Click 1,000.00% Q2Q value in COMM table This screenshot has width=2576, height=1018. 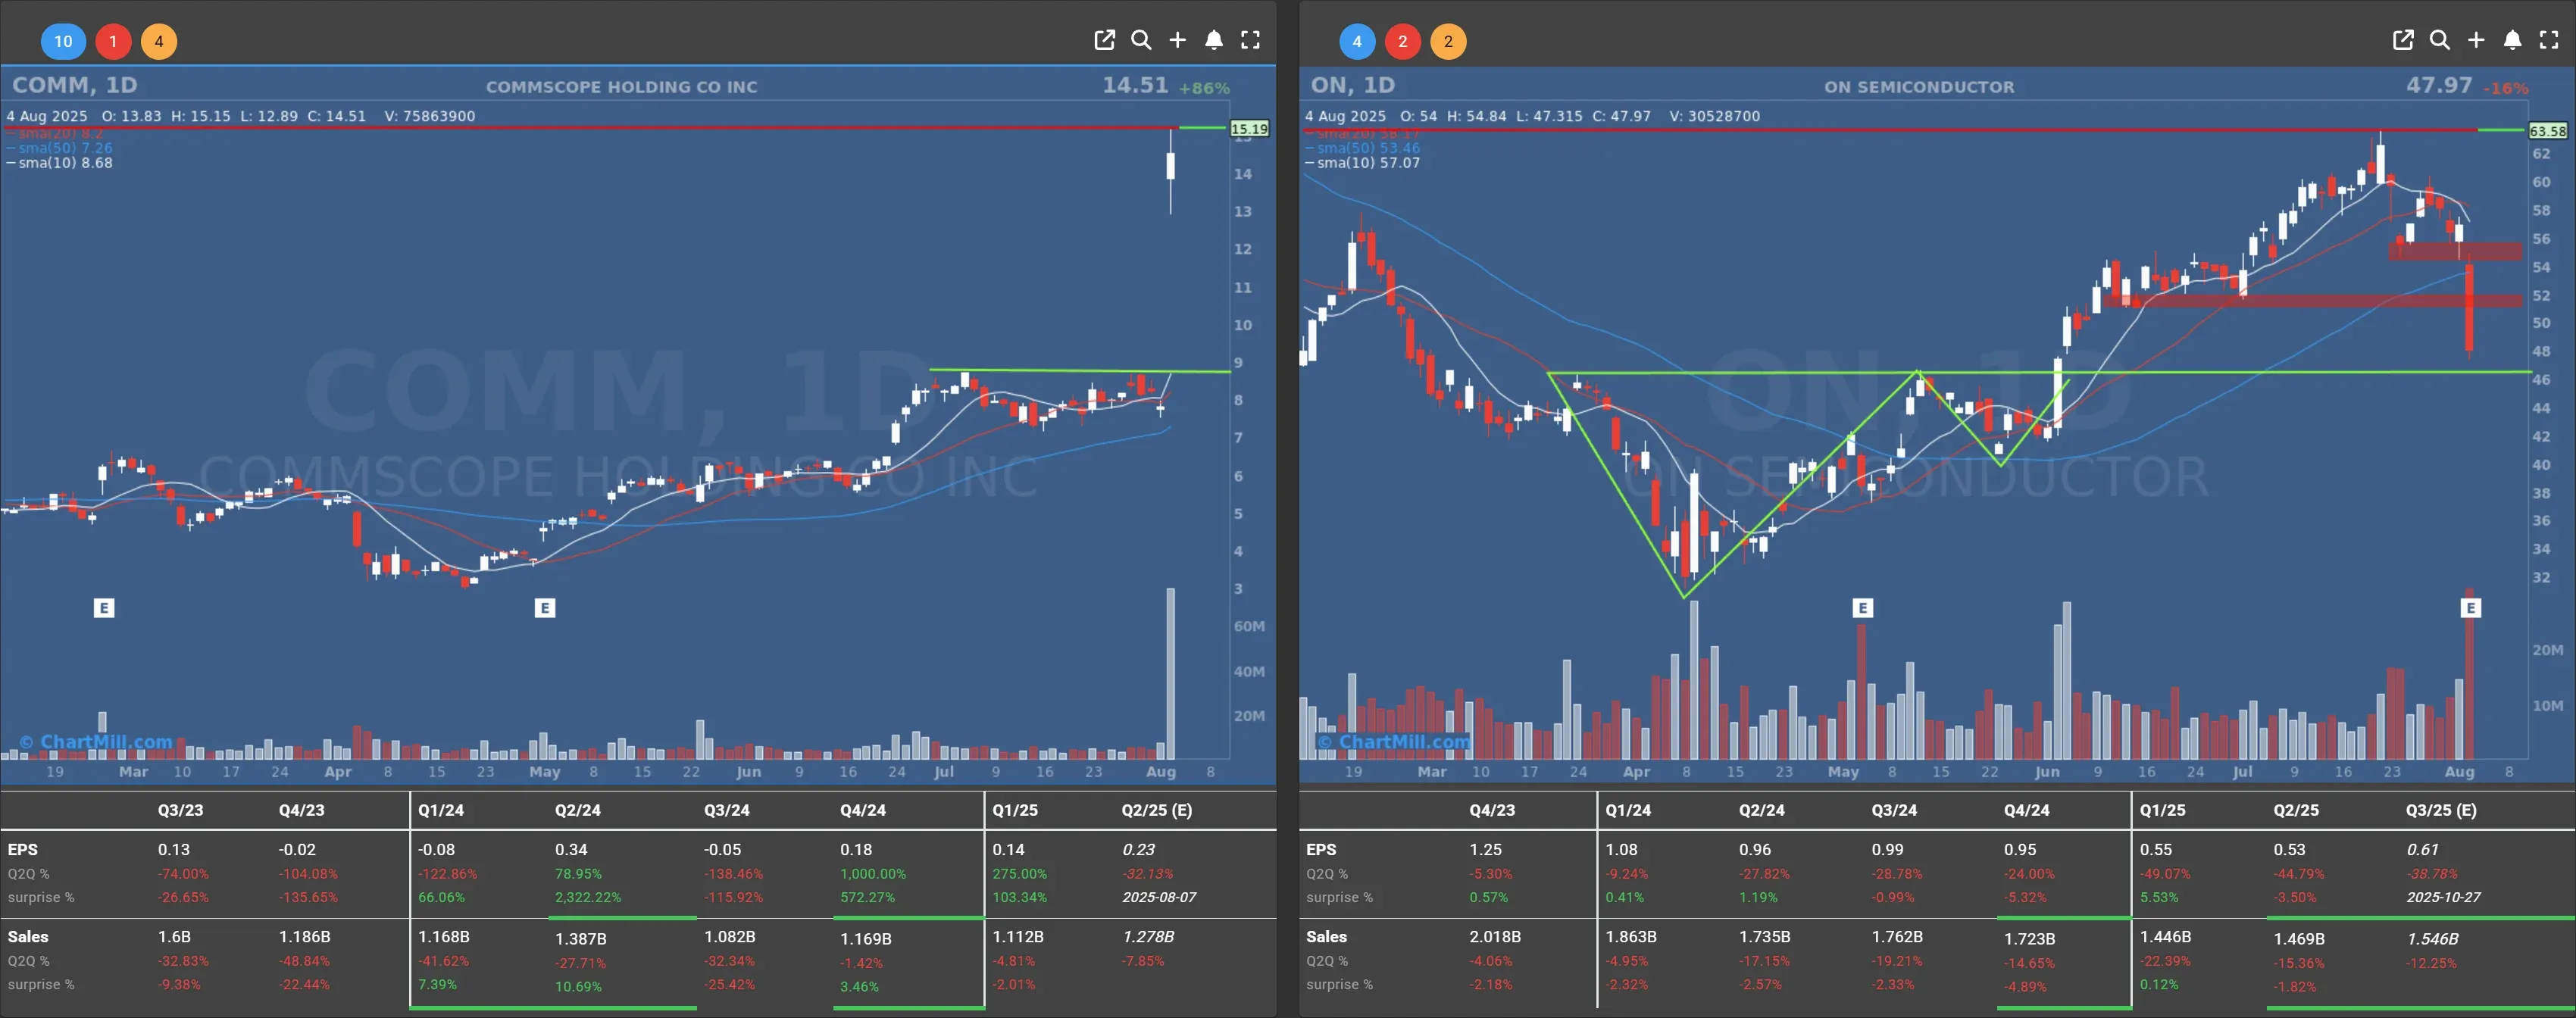point(873,873)
